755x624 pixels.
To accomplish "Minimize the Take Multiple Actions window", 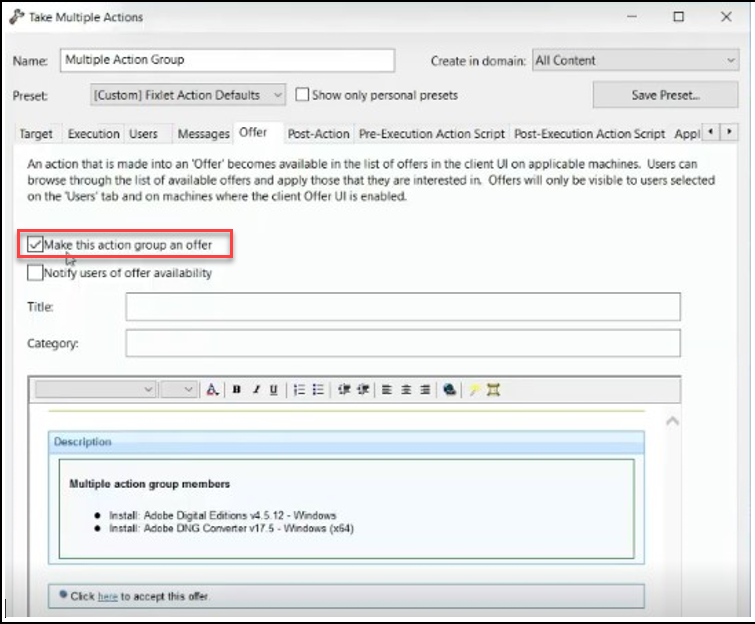I will [x=632, y=17].
